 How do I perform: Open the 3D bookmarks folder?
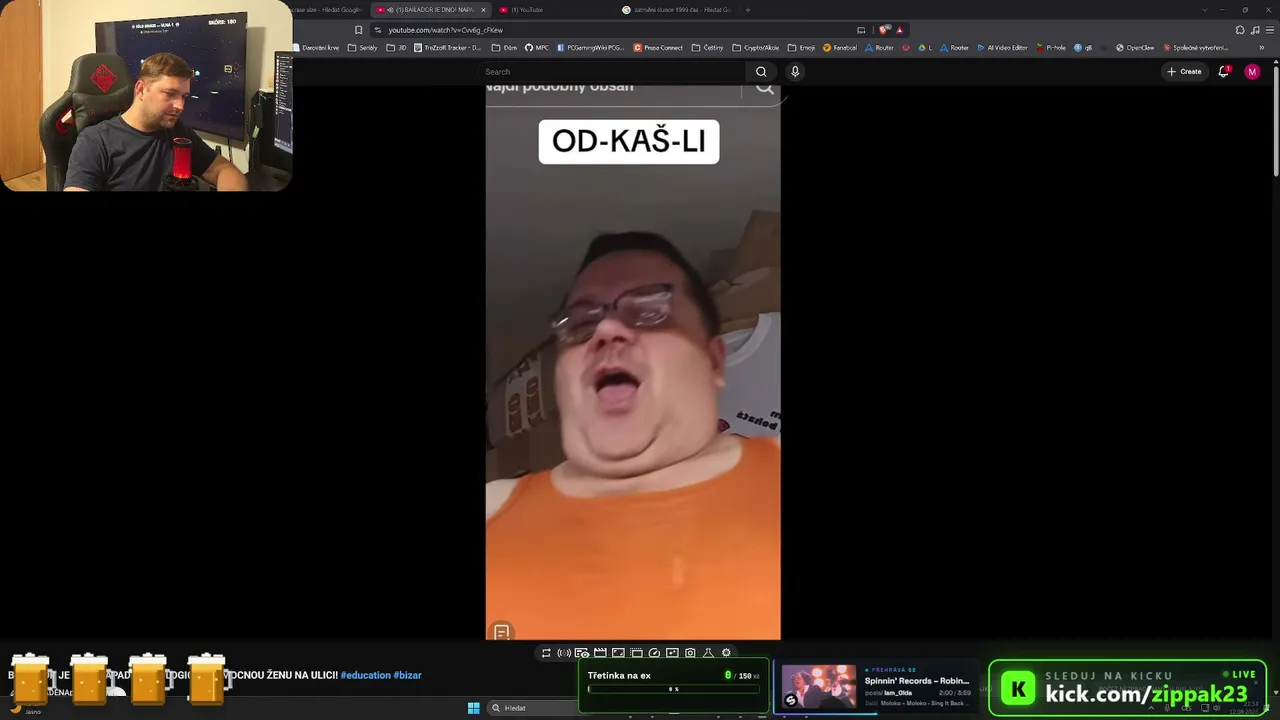(397, 47)
